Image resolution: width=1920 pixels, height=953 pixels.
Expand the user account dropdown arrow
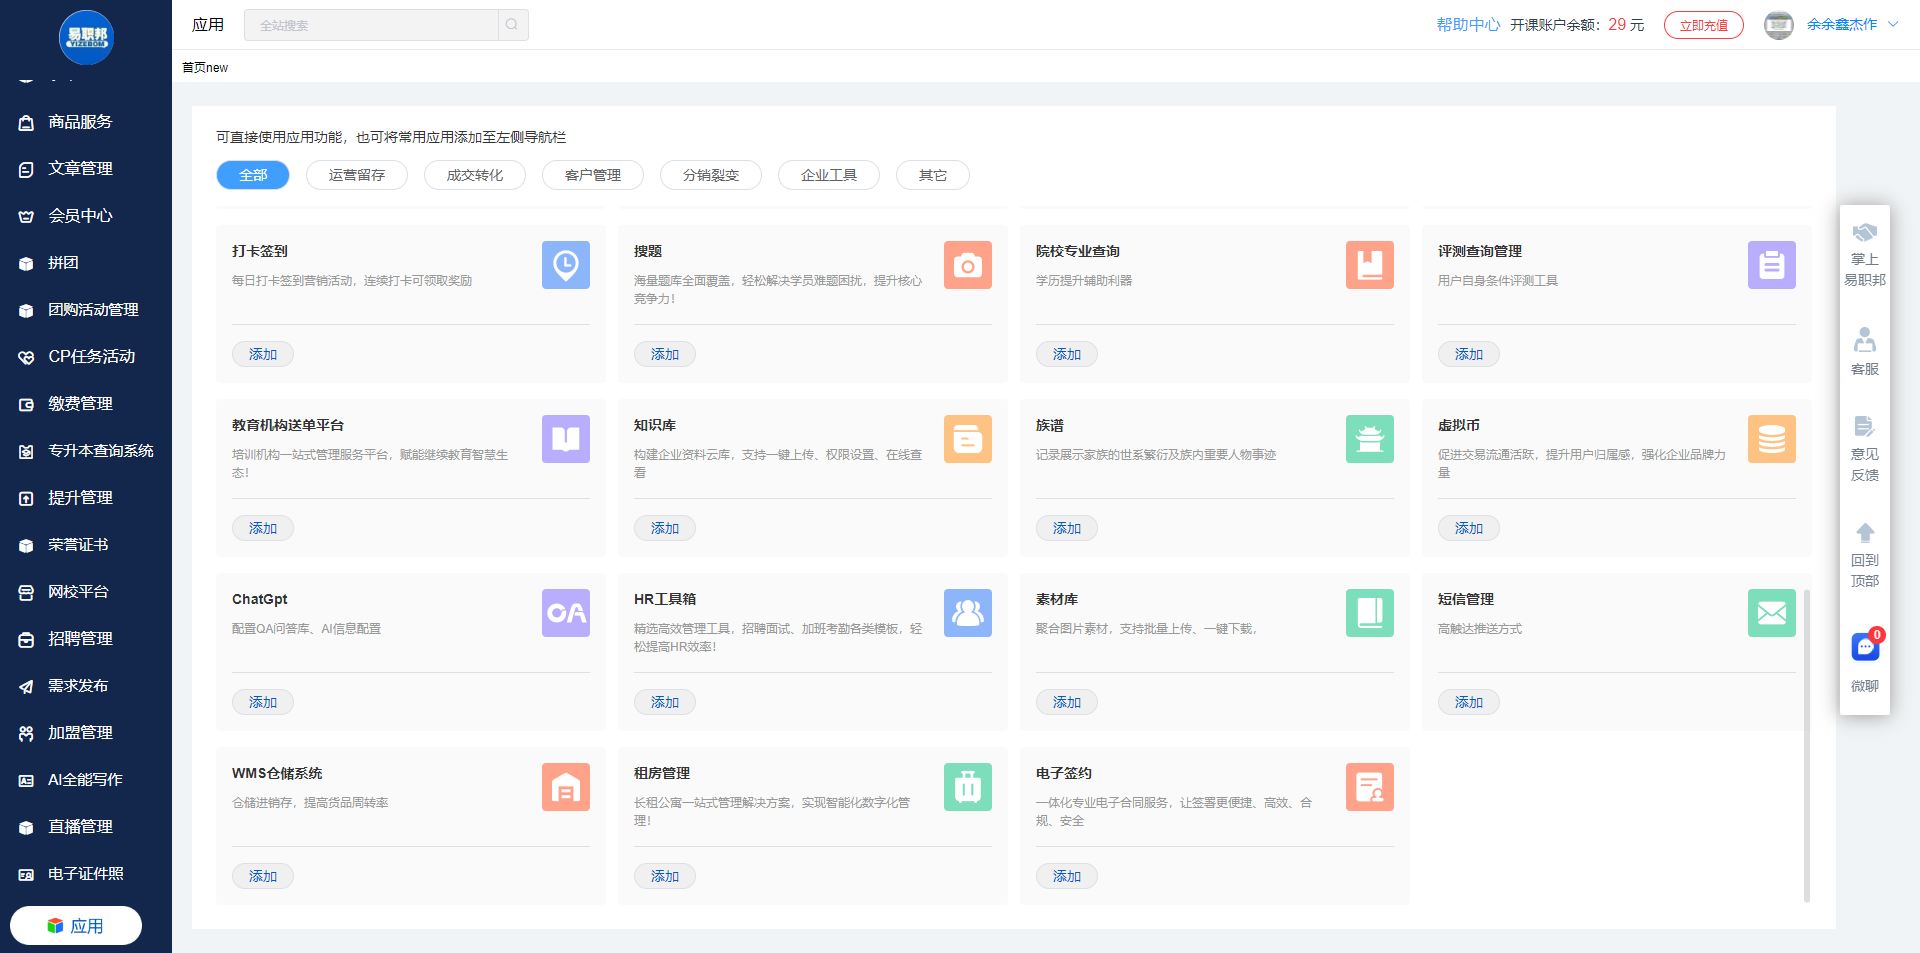pos(1893,25)
